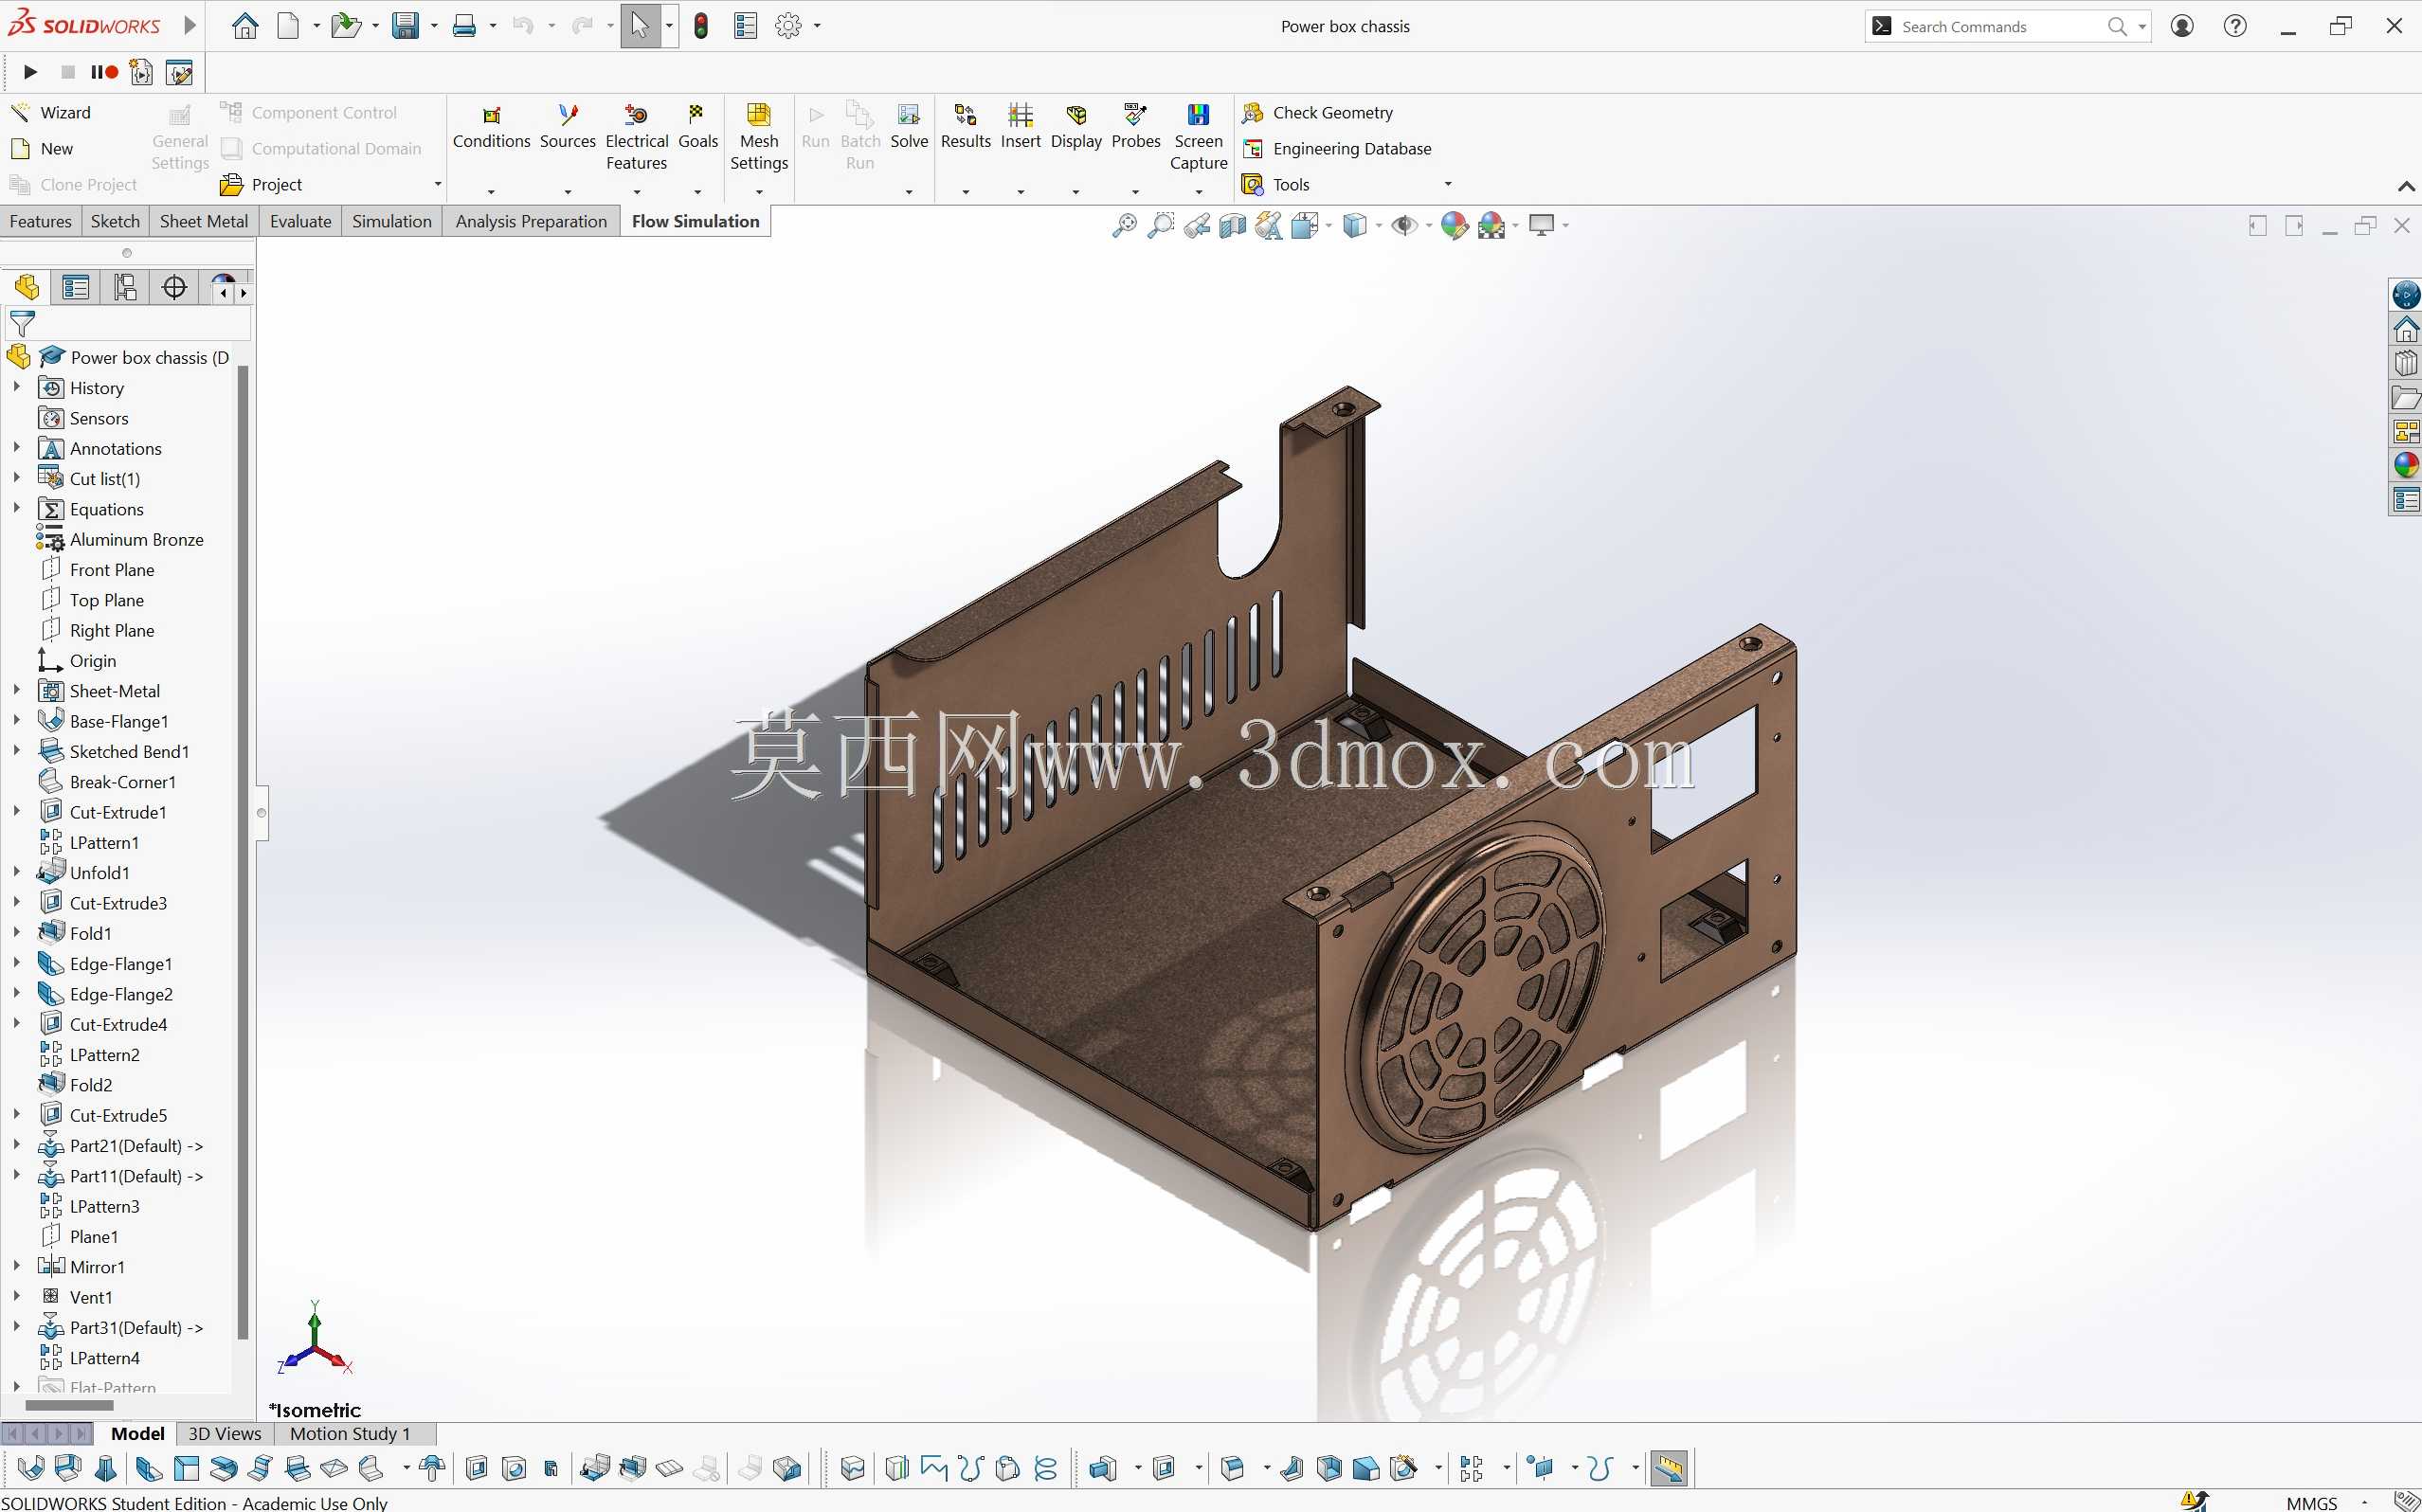This screenshot has height=1512, width=2422.
Task: Select the Aluminum Bronze material item
Action: pos(120,539)
